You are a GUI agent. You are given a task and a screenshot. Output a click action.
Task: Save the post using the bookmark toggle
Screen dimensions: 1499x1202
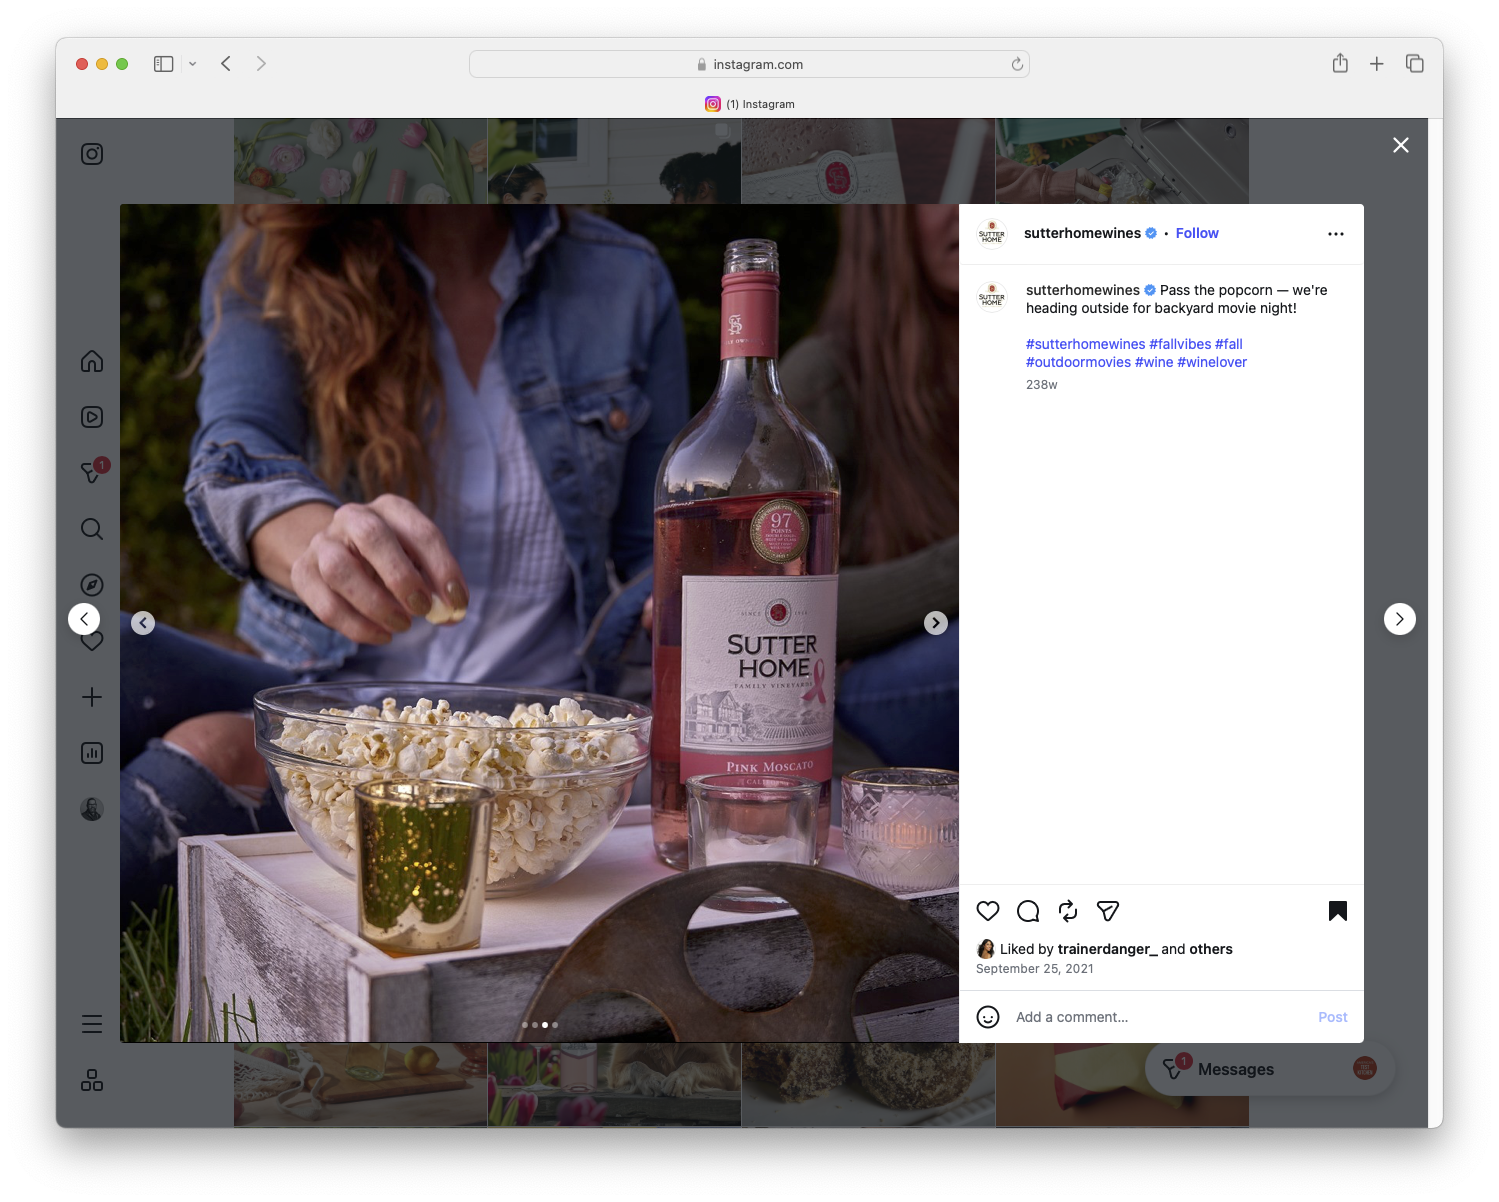pos(1338,911)
